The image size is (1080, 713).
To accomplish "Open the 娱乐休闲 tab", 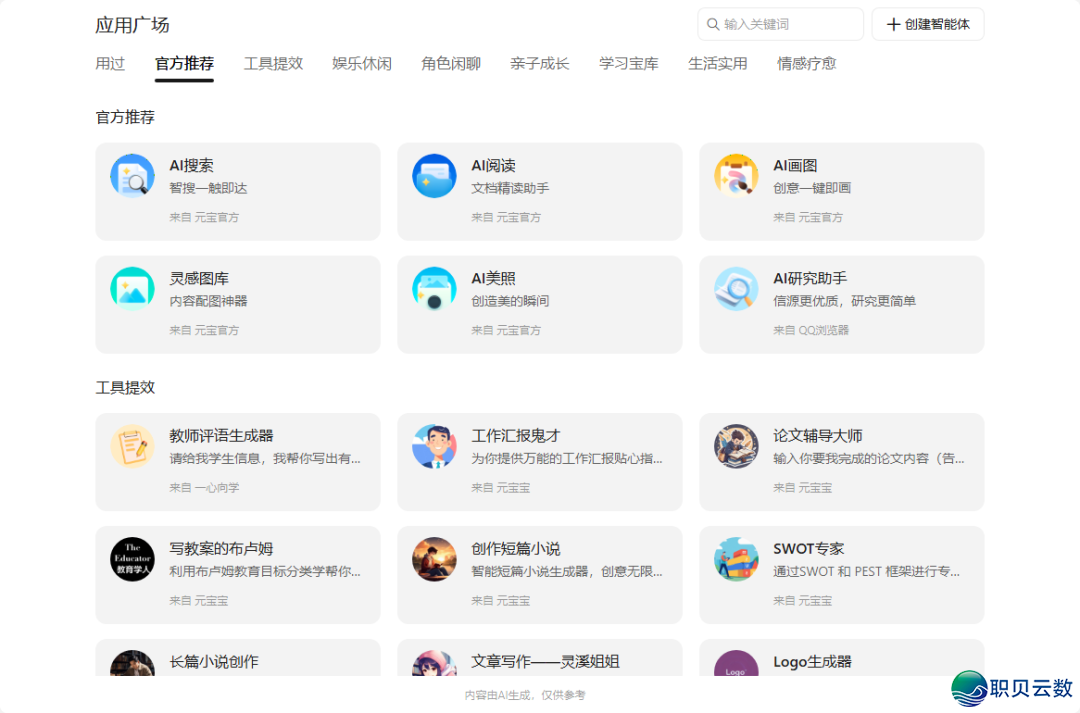I will (362, 63).
